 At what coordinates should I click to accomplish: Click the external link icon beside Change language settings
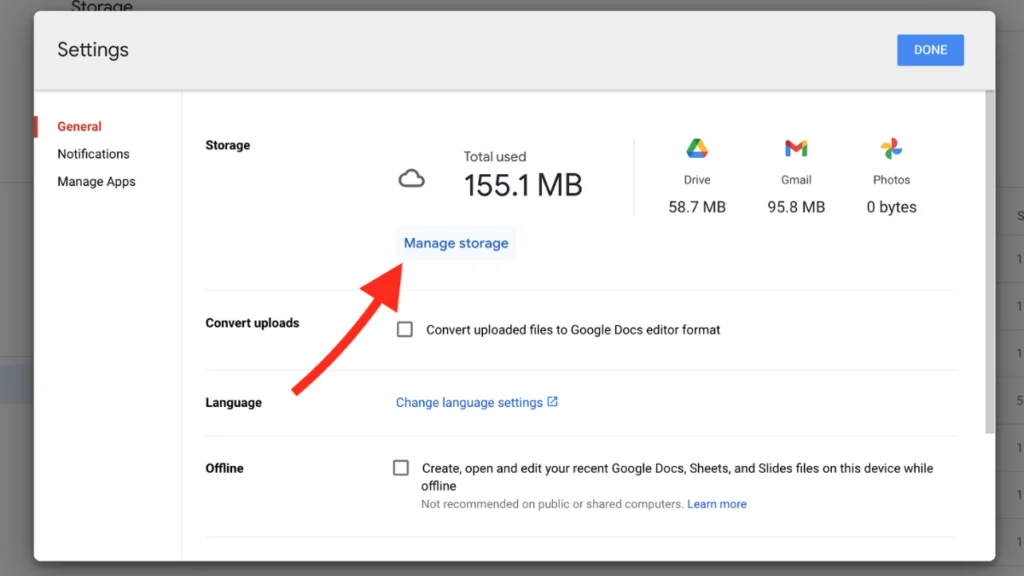tap(552, 401)
